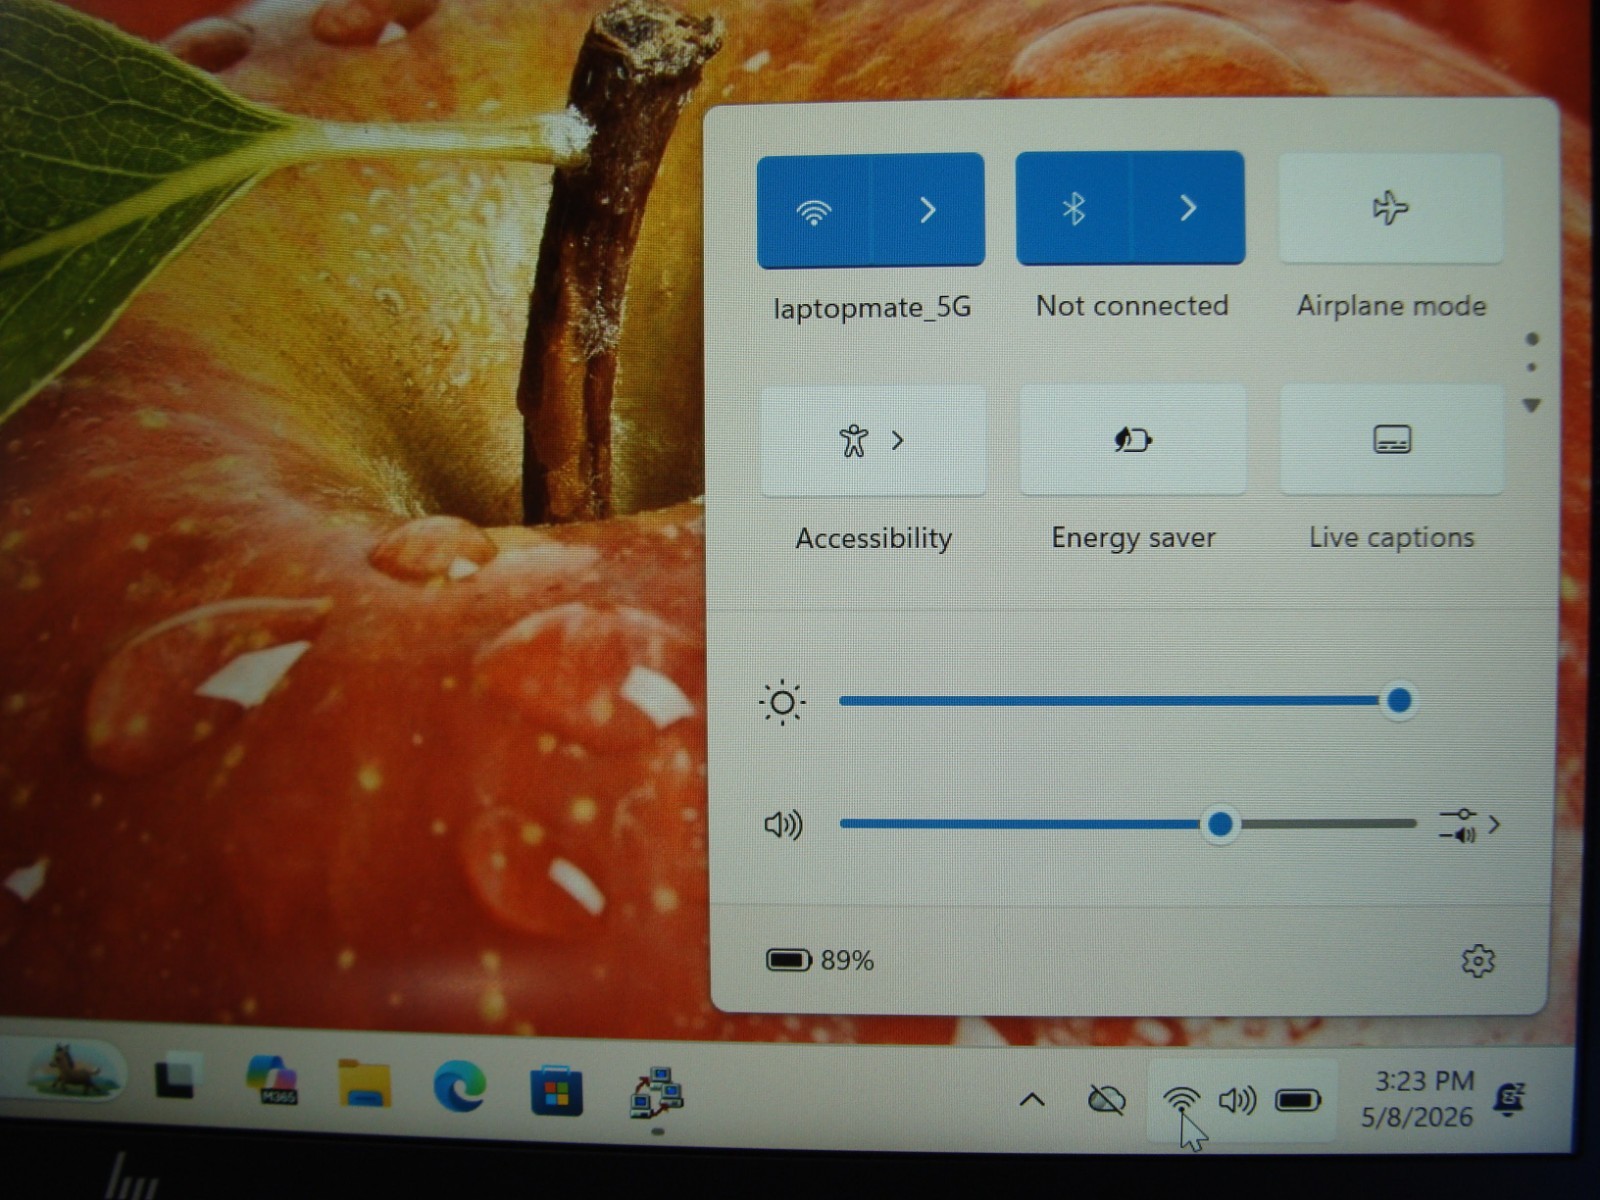Click the Airplane mode label
Screen dimensions: 1600x1200
(1391, 305)
